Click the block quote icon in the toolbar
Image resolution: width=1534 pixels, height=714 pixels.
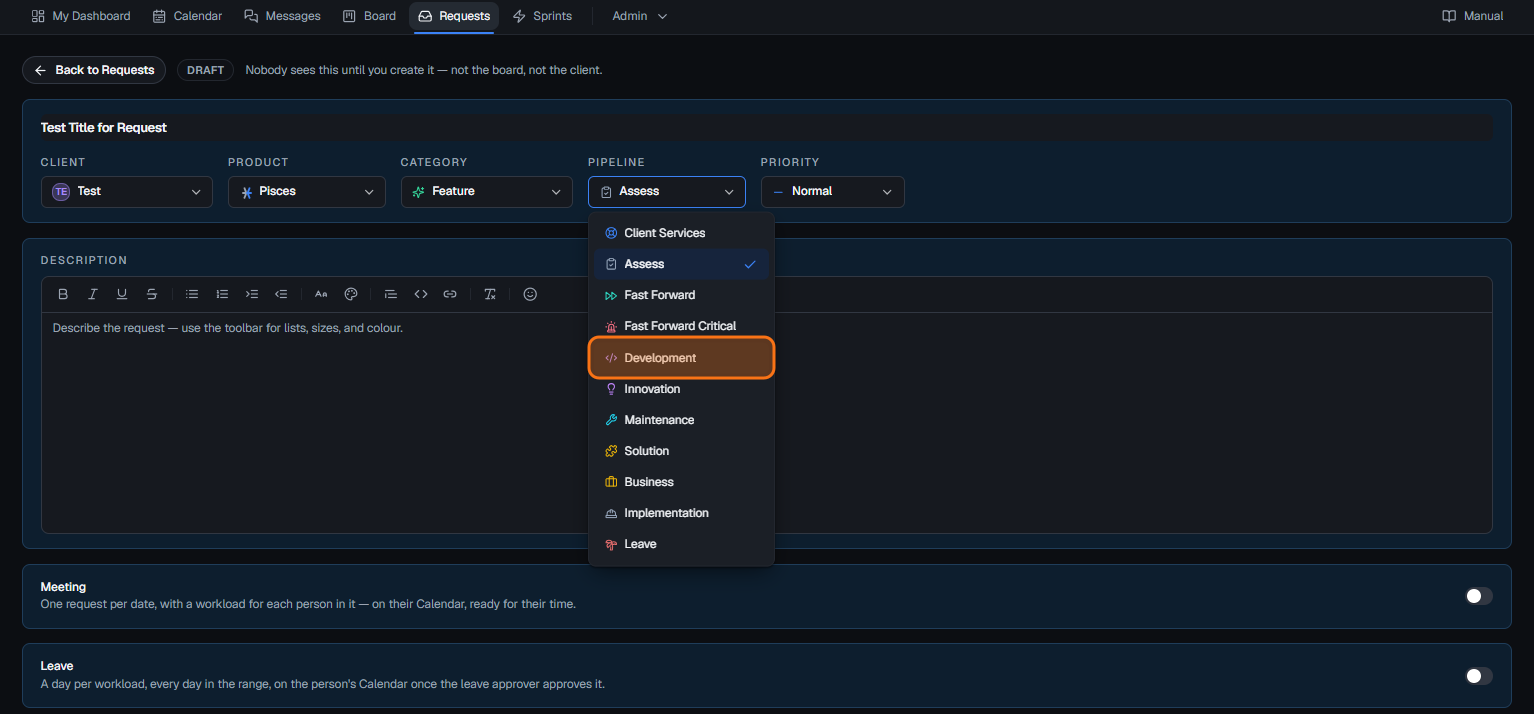391,294
